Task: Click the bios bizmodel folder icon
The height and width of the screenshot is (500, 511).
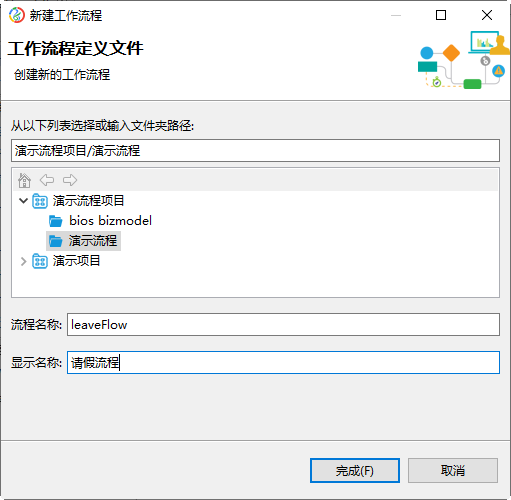Action: (55, 221)
